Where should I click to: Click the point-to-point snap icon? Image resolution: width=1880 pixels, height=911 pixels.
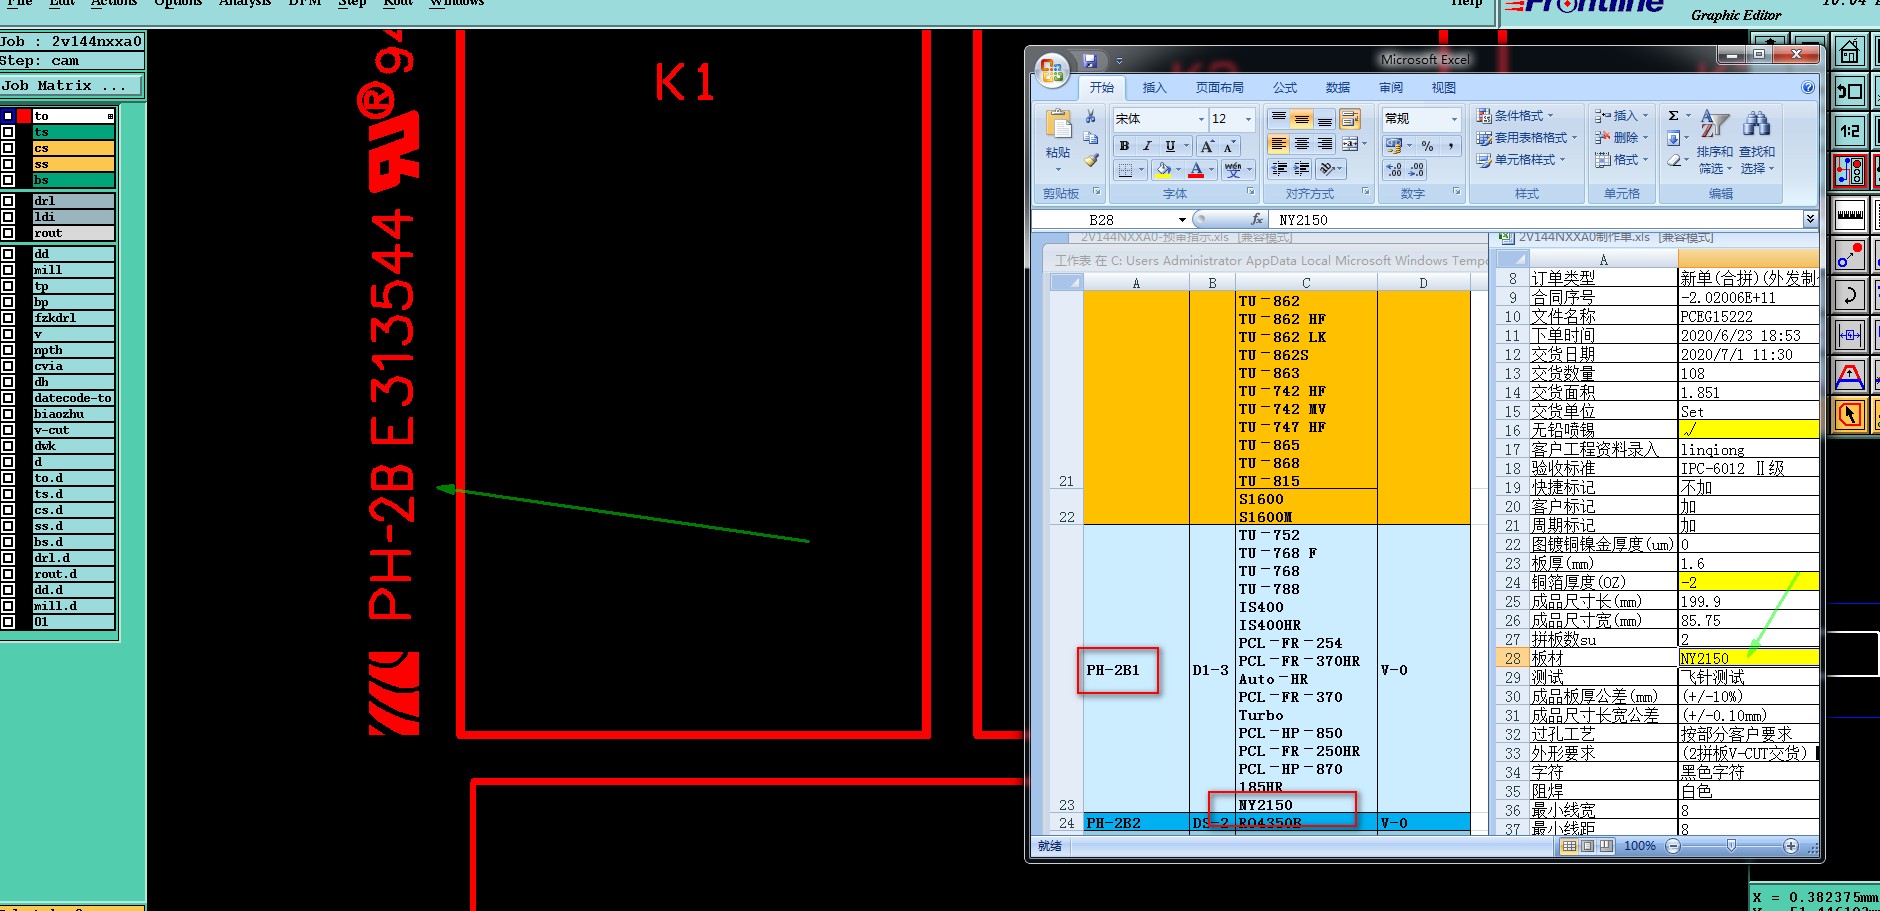coord(1850,256)
